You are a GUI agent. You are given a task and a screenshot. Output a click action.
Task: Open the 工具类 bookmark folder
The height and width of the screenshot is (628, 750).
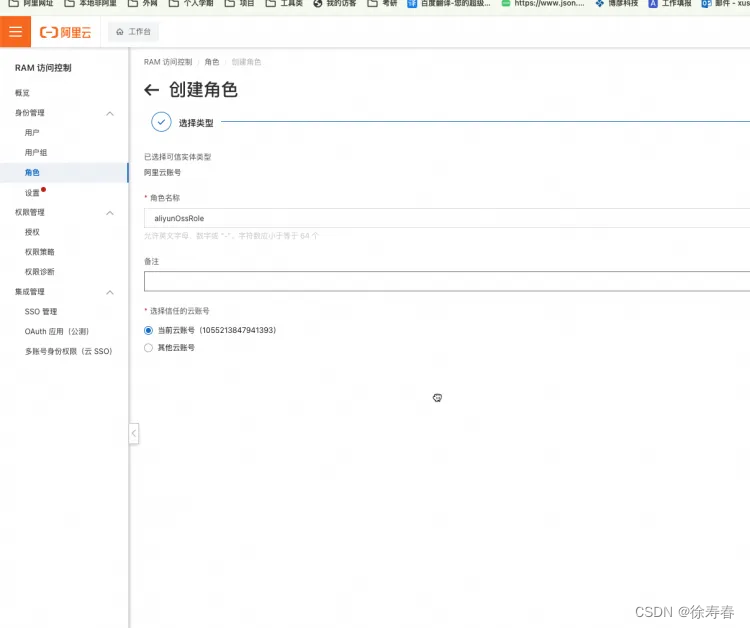click(284, 3)
